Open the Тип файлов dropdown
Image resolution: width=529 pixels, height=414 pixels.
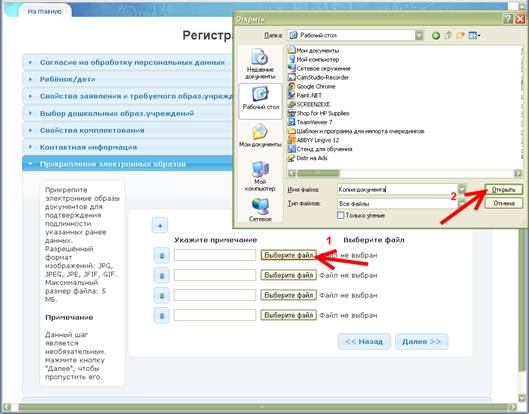(462, 203)
